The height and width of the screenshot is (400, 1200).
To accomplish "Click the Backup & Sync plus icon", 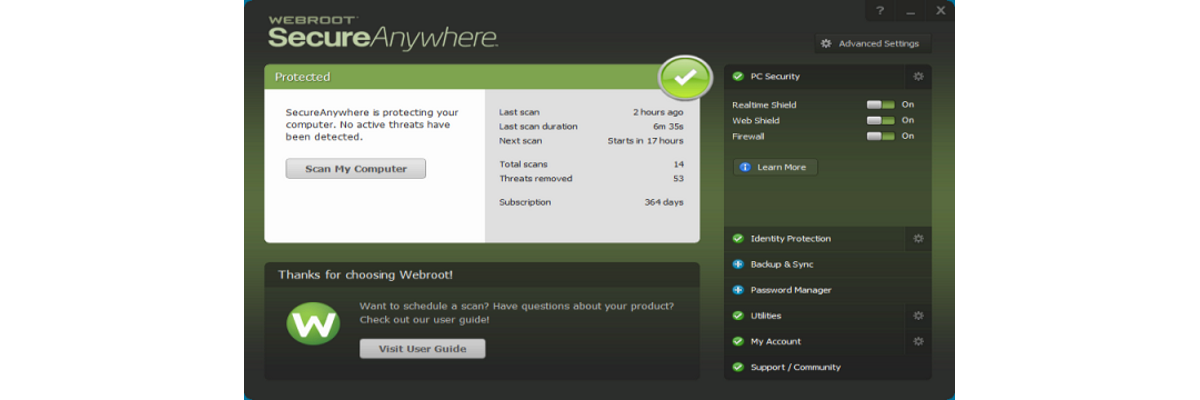I will (x=738, y=264).
